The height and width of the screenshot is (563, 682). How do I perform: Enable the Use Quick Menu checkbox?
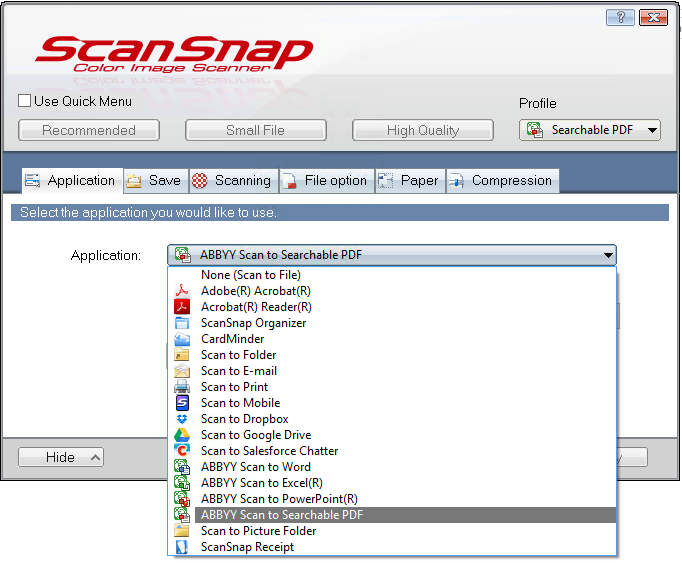(x=24, y=101)
